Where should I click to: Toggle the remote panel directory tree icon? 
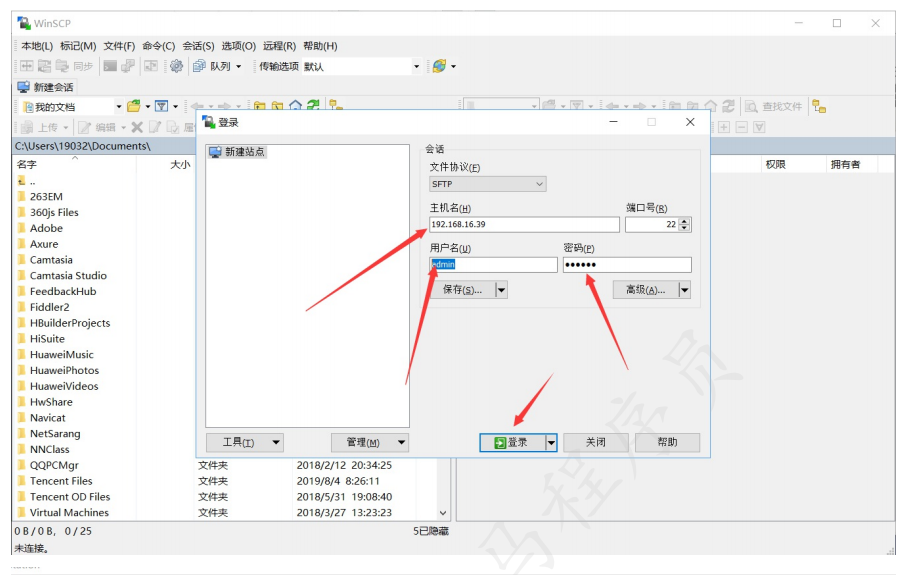coord(819,106)
